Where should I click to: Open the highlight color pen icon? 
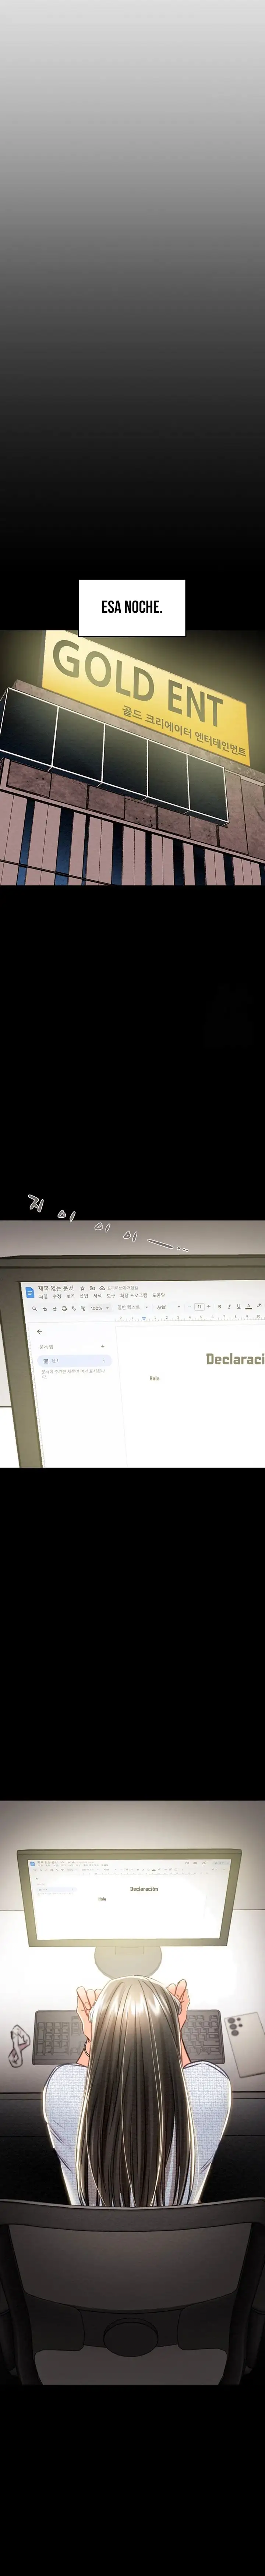pos(259,1306)
